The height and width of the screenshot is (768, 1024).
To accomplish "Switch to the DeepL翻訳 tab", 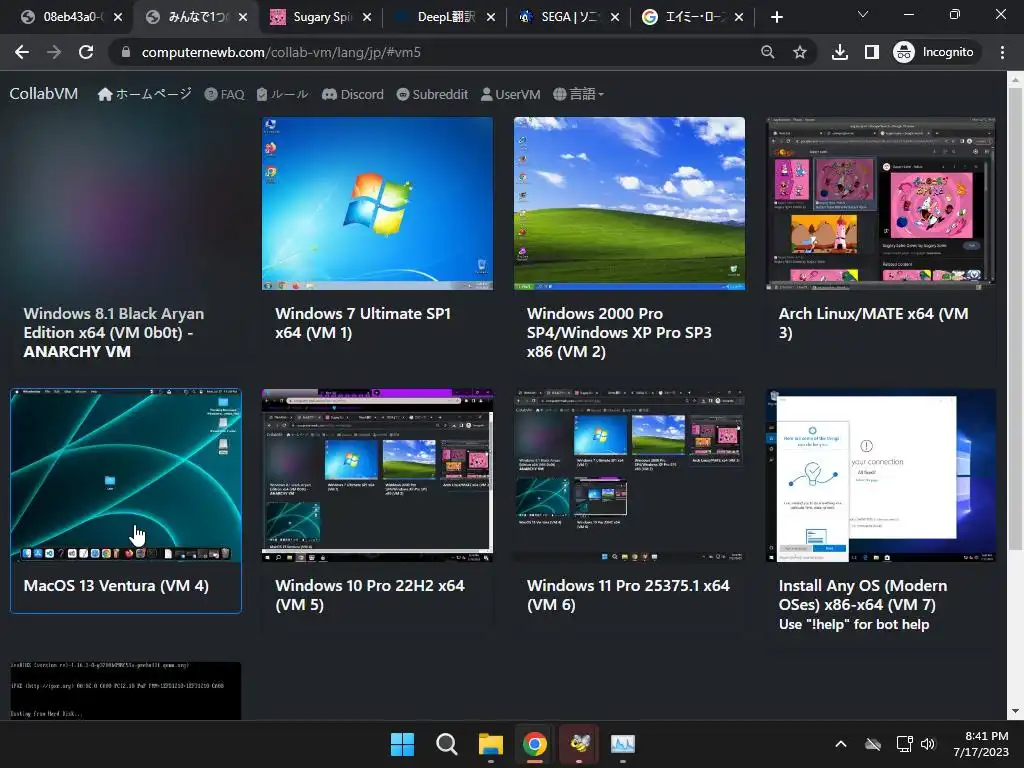I will [x=444, y=17].
